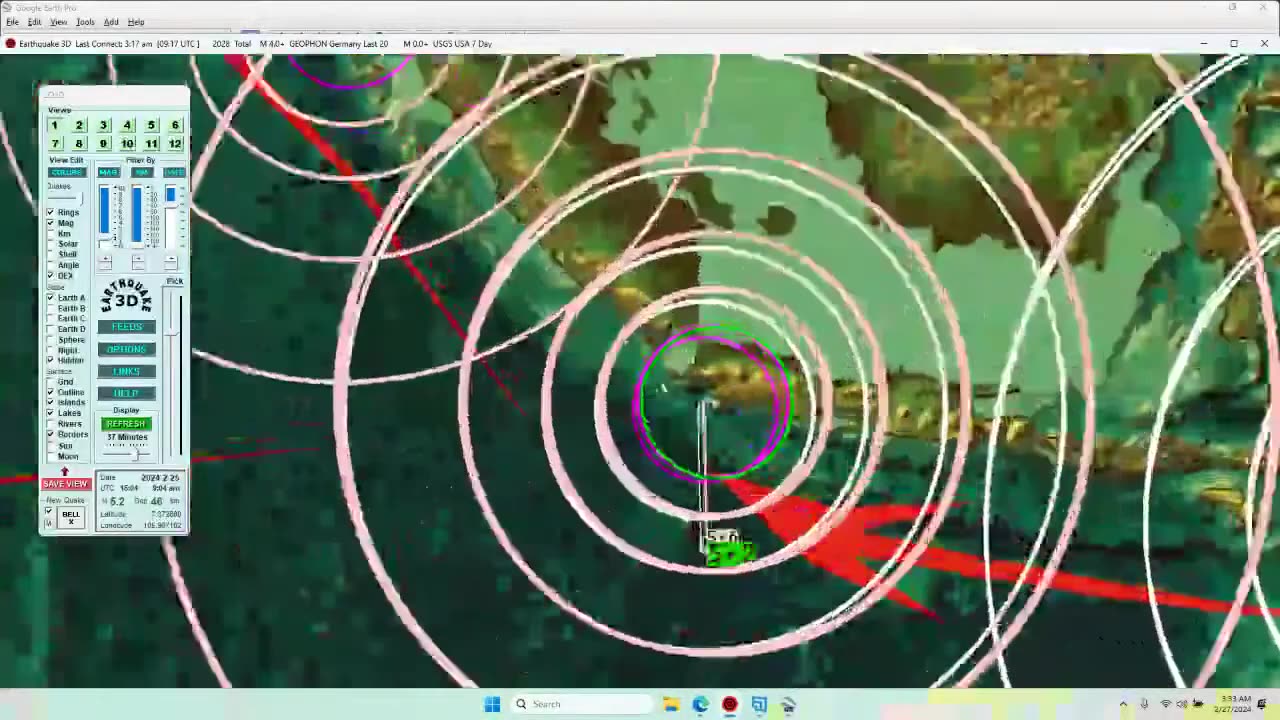Click the KM filter button
The height and width of the screenshot is (720, 1280).
(142, 172)
